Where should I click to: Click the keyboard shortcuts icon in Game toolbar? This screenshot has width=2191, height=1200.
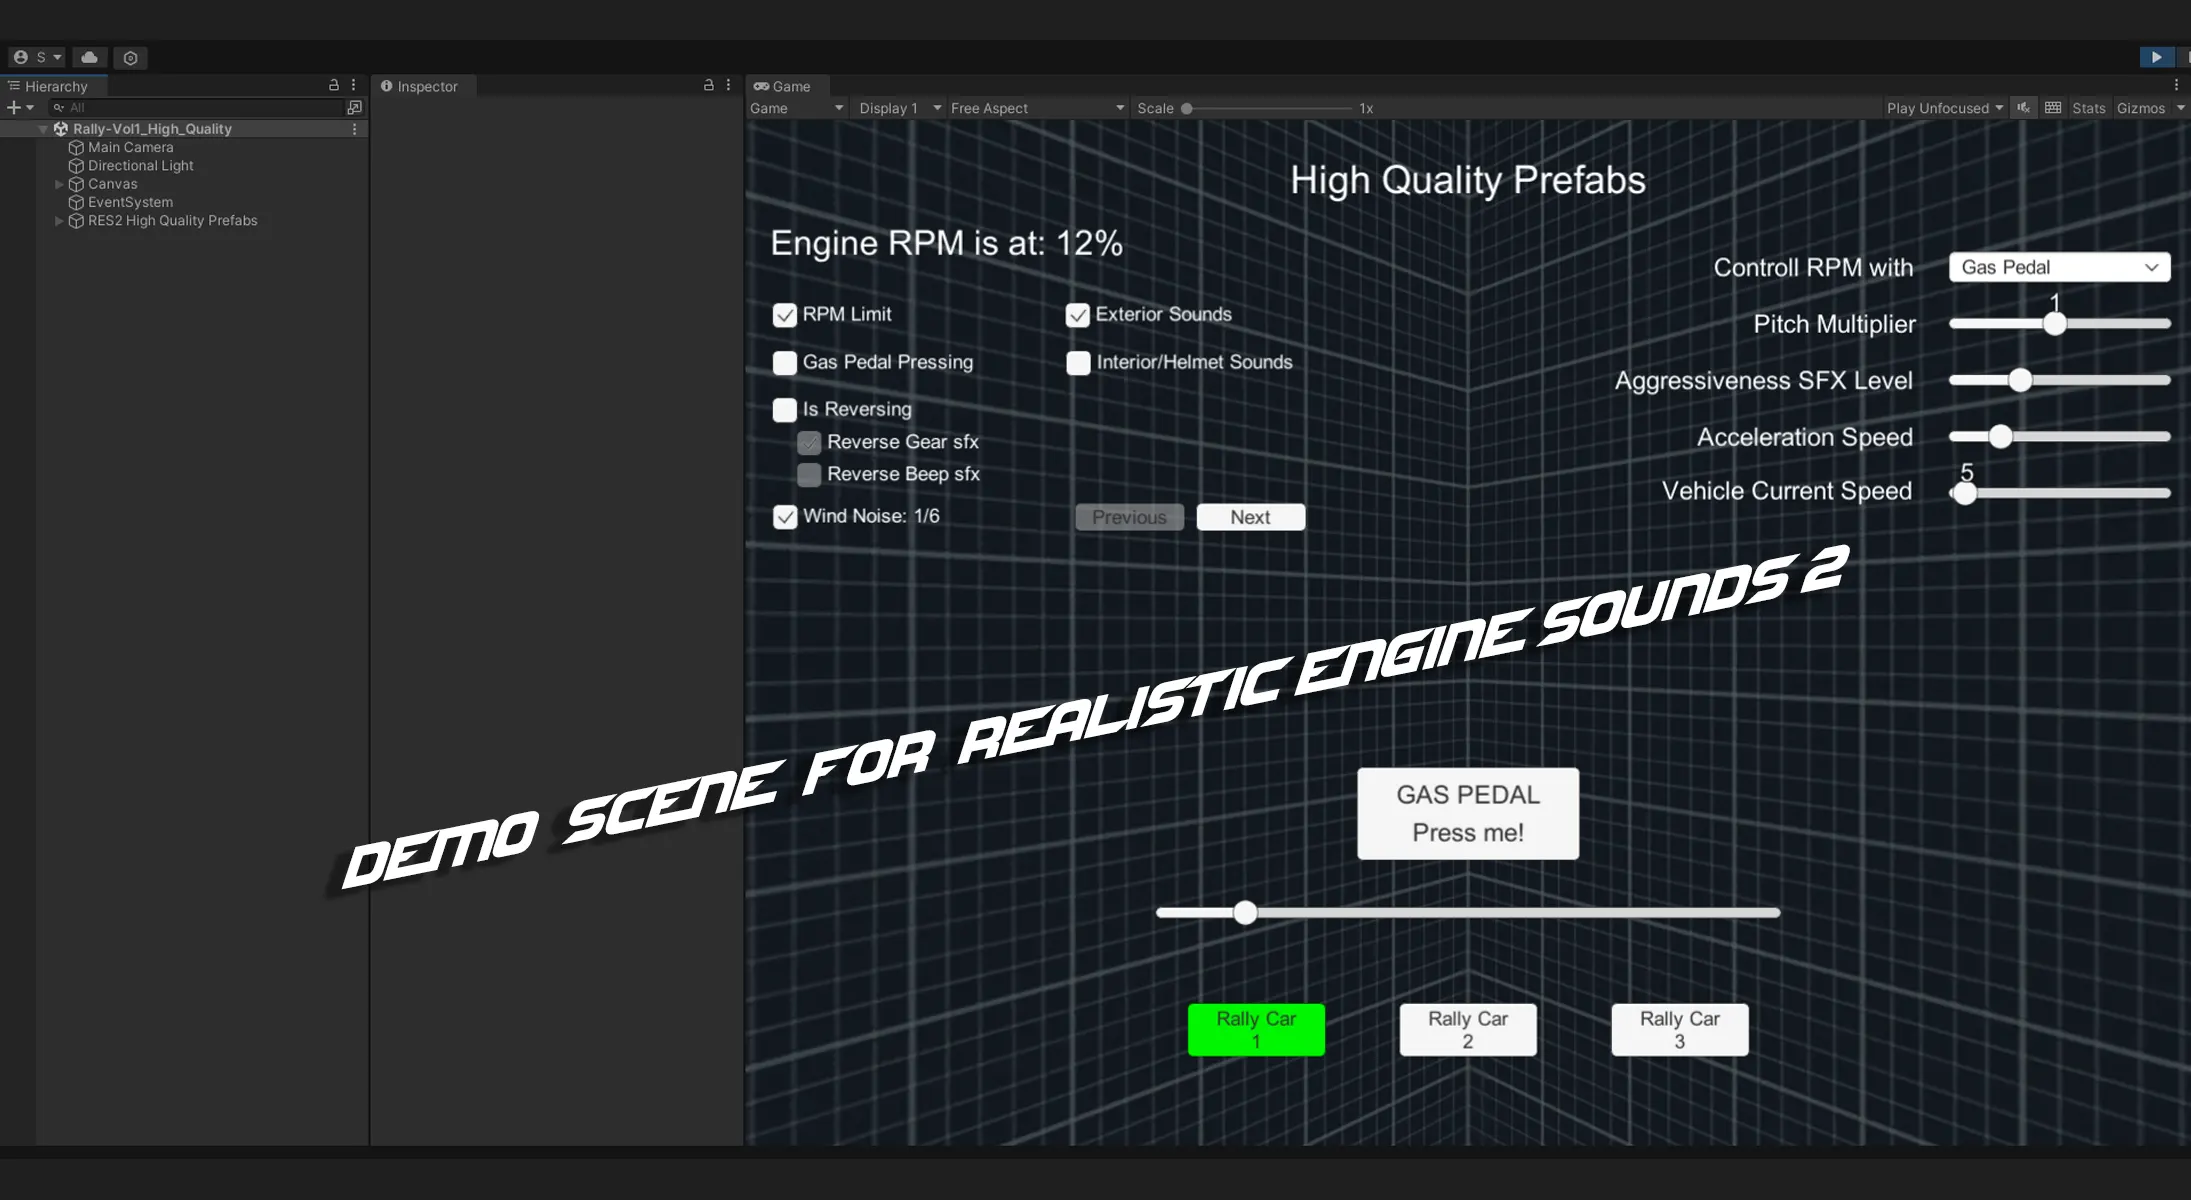click(2053, 108)
